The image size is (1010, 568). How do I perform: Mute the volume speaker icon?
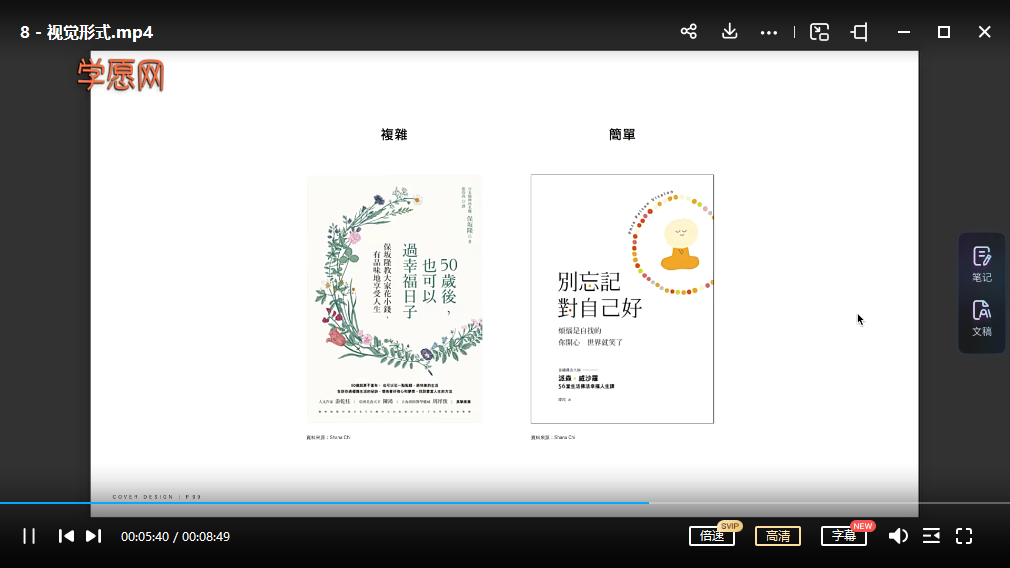898,536
